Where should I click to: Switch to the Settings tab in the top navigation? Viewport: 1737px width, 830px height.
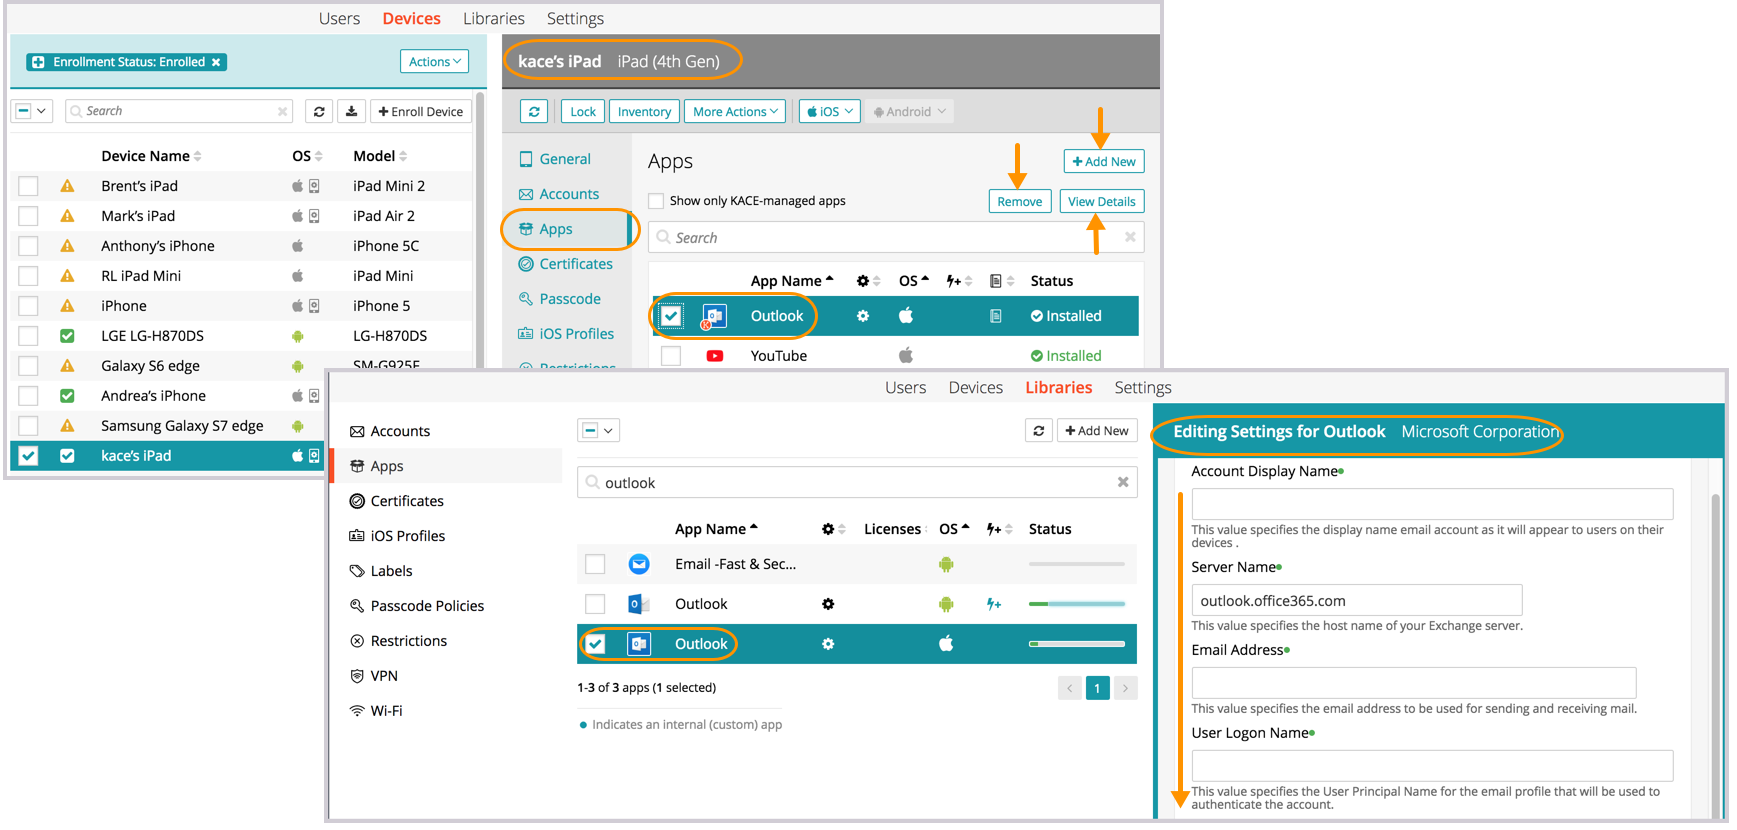(x=574, y=18)
